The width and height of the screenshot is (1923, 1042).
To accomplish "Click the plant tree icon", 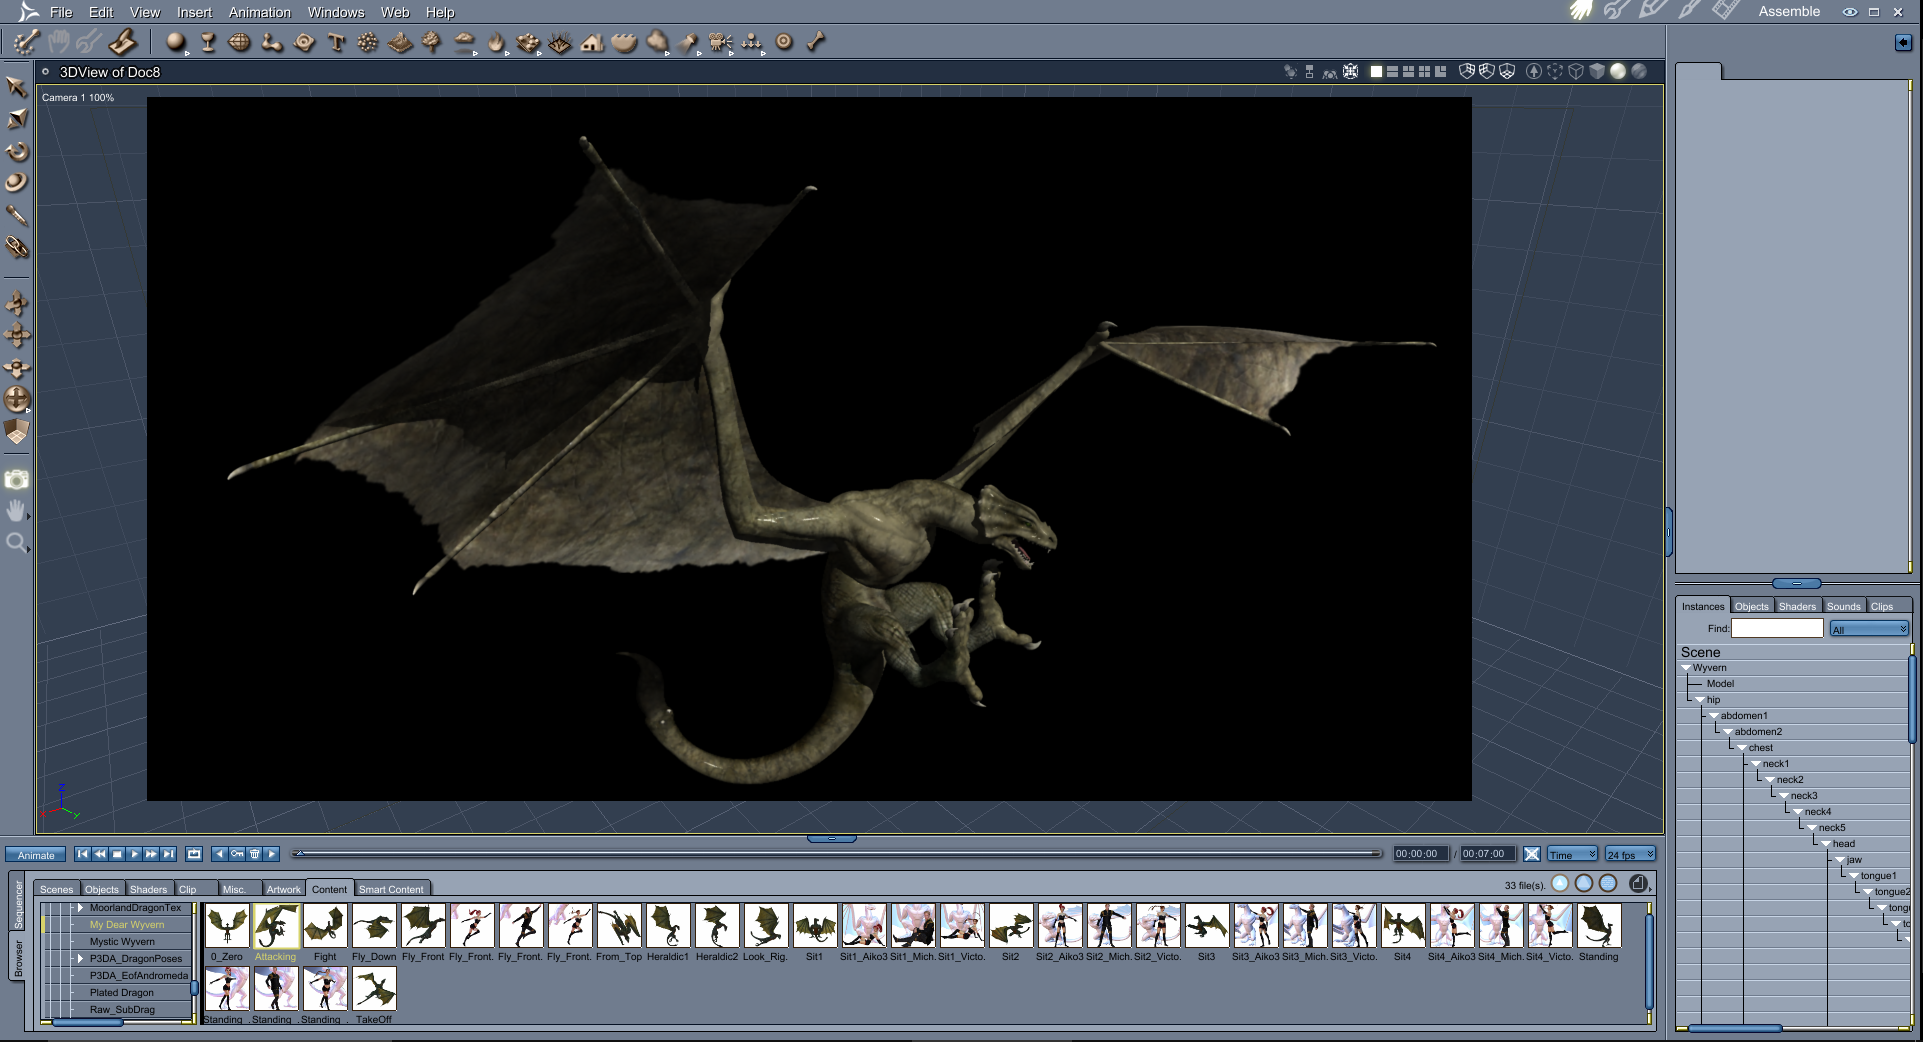I will click(x=431, y=42).
